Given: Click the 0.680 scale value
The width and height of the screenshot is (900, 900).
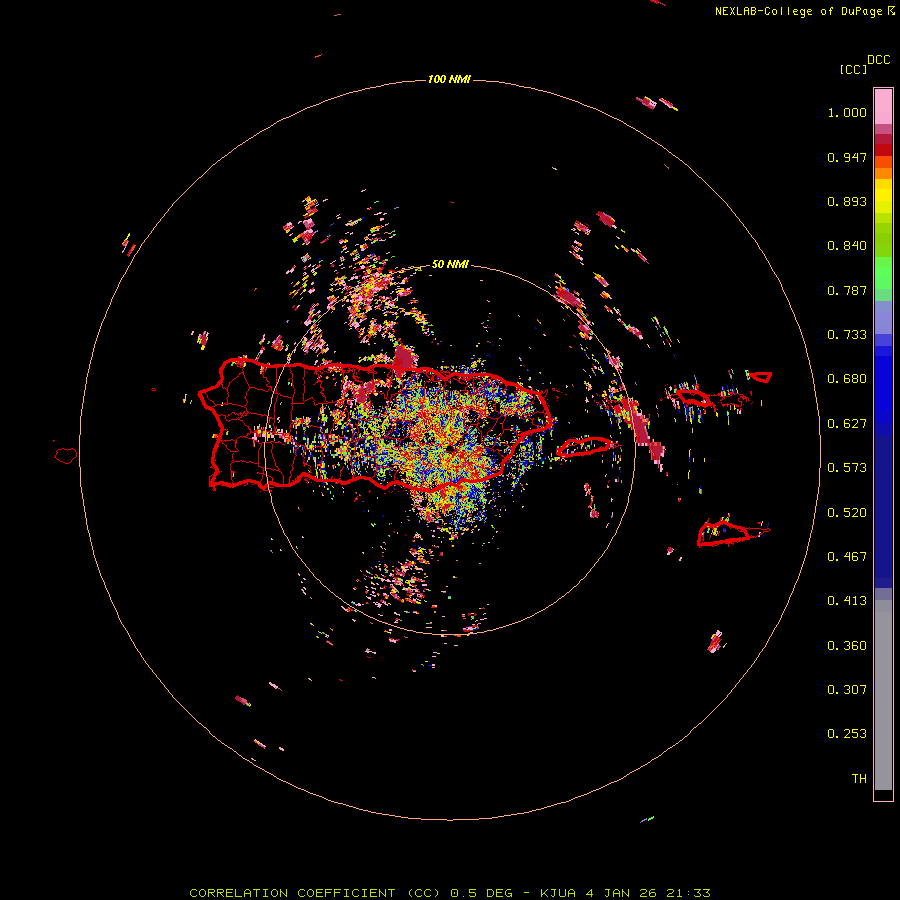Looking at the screenshot, I should (x=847, y=379).
